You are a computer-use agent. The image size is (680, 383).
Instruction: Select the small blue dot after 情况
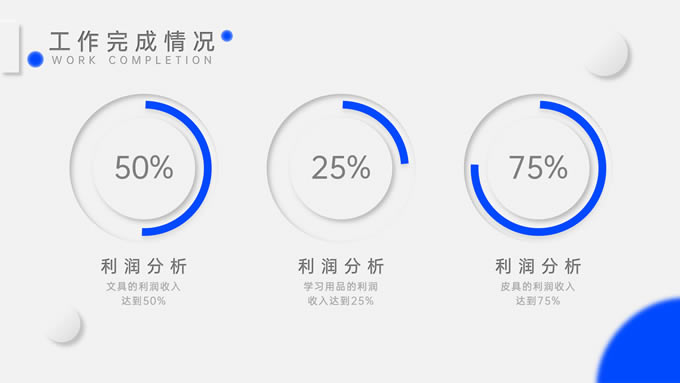click(227, 36)
